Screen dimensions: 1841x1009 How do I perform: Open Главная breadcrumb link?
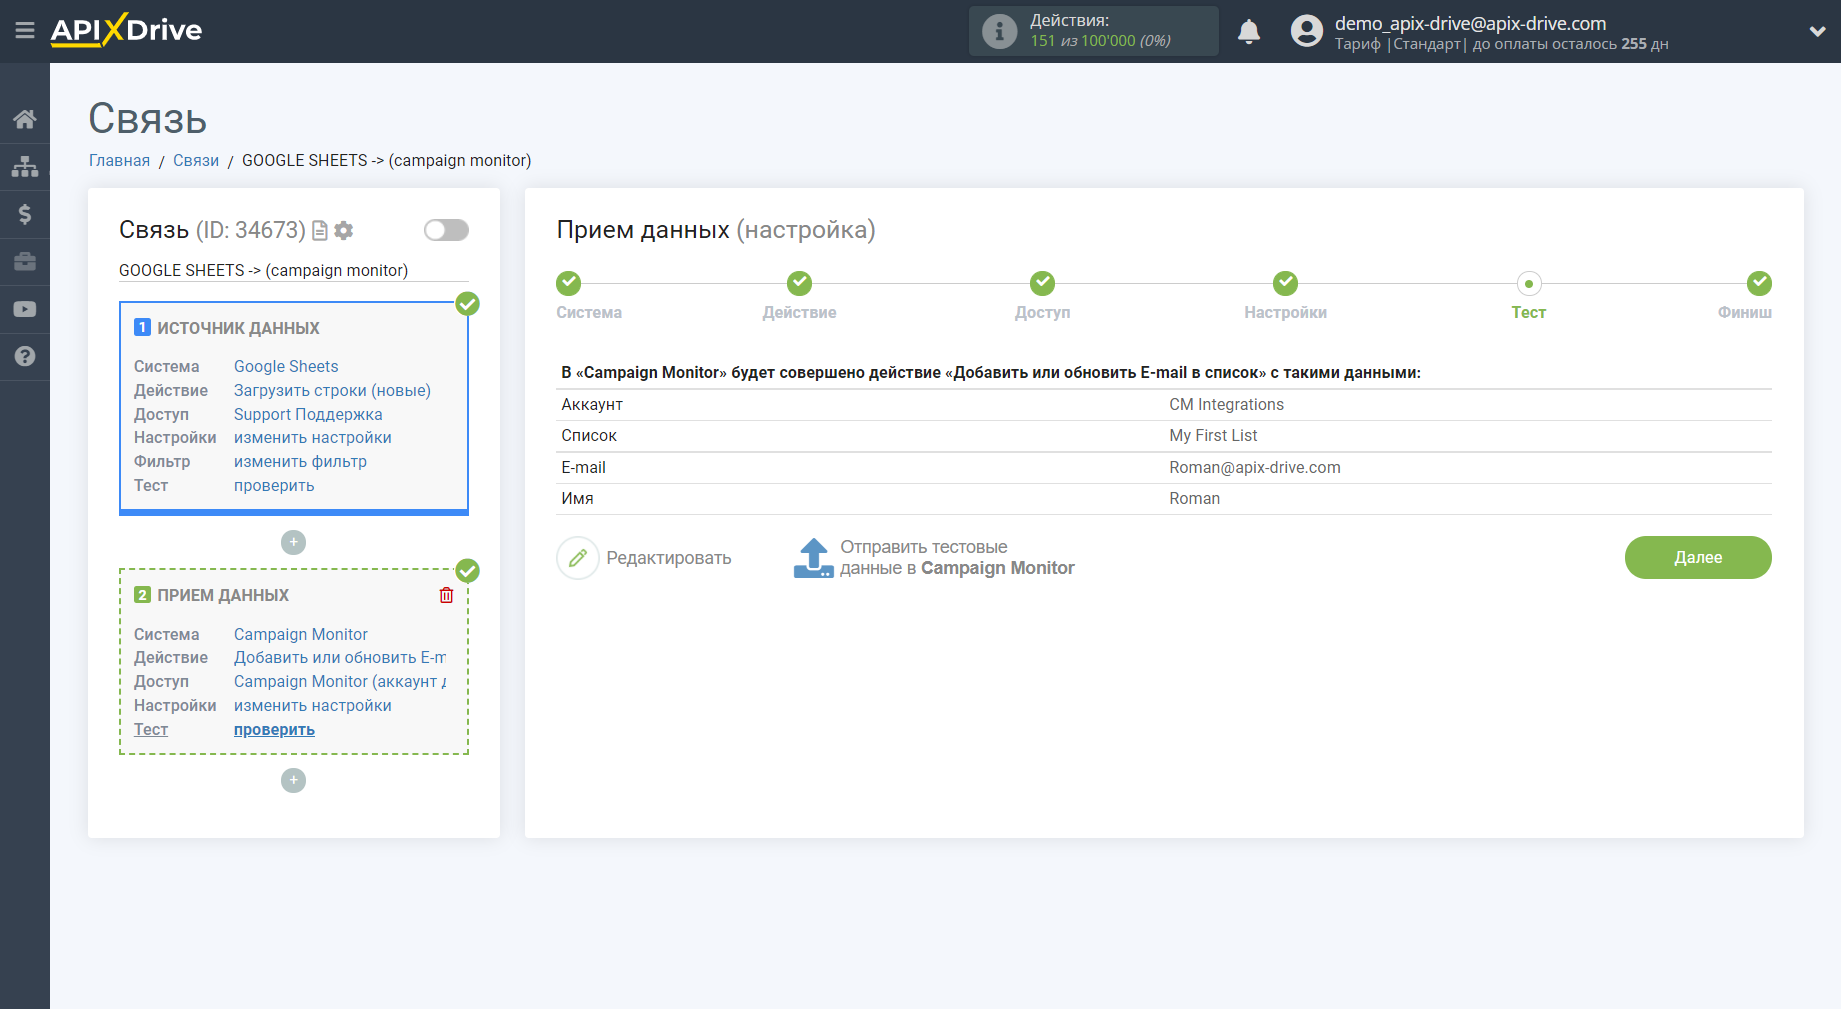(119, 160)
